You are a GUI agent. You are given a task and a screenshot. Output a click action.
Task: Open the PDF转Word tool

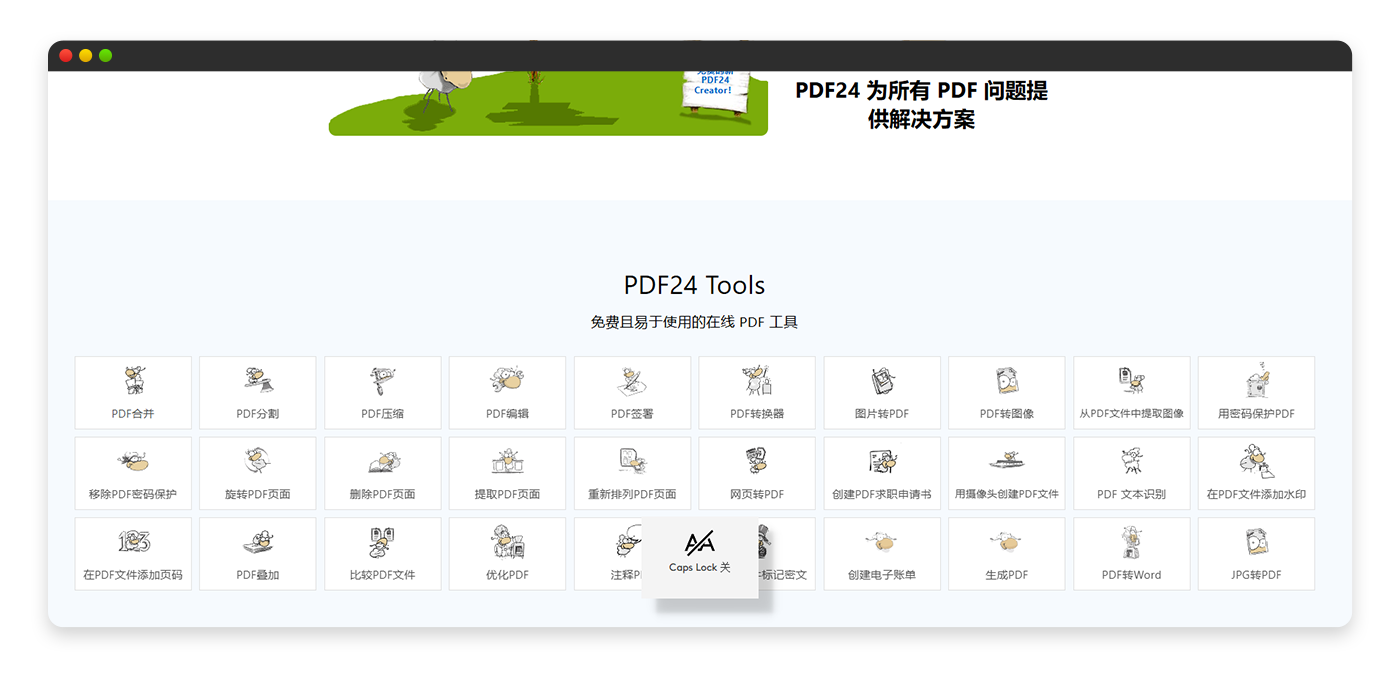tap(1132, 553)
